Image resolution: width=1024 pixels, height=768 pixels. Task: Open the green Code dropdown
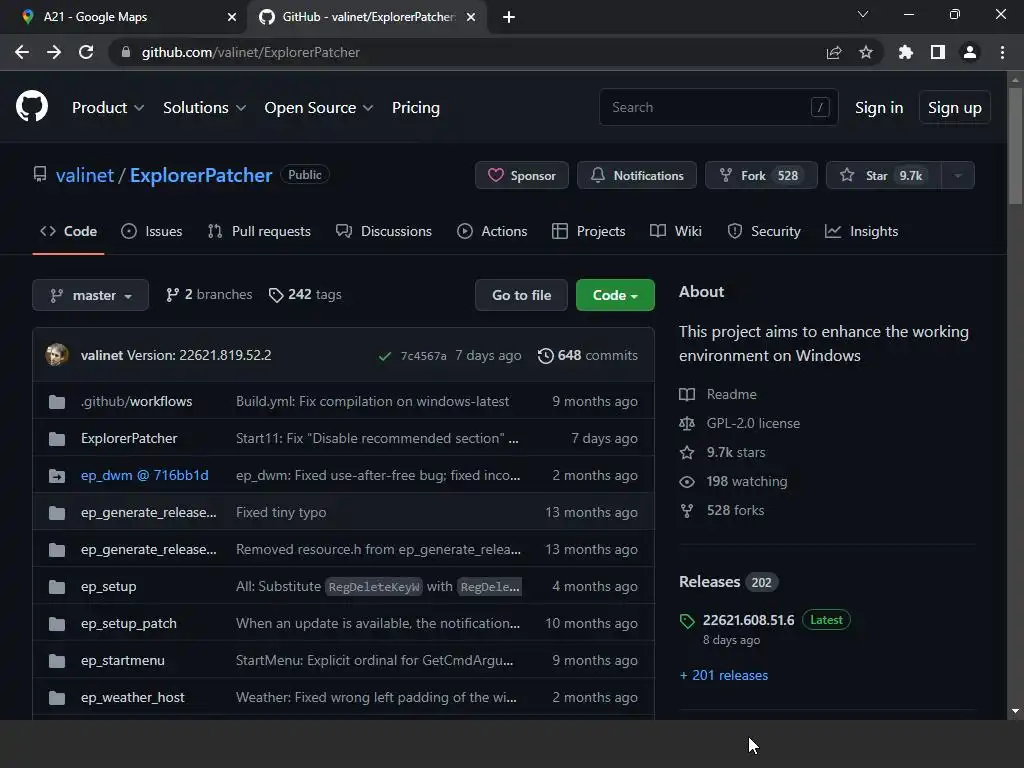coord(615,295)
